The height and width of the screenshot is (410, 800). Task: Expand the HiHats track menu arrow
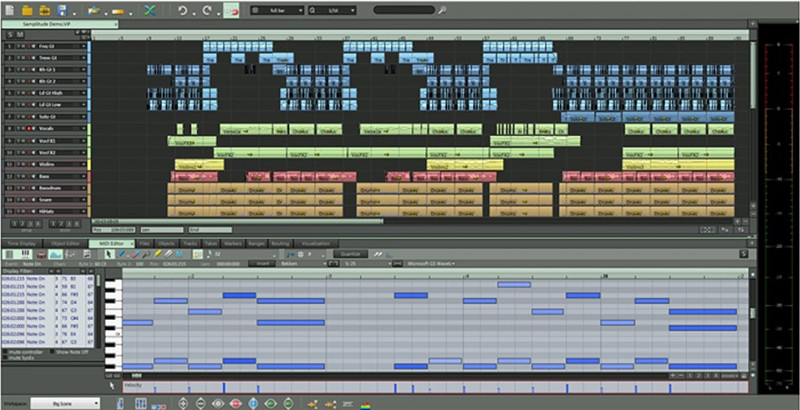[84, 212]
